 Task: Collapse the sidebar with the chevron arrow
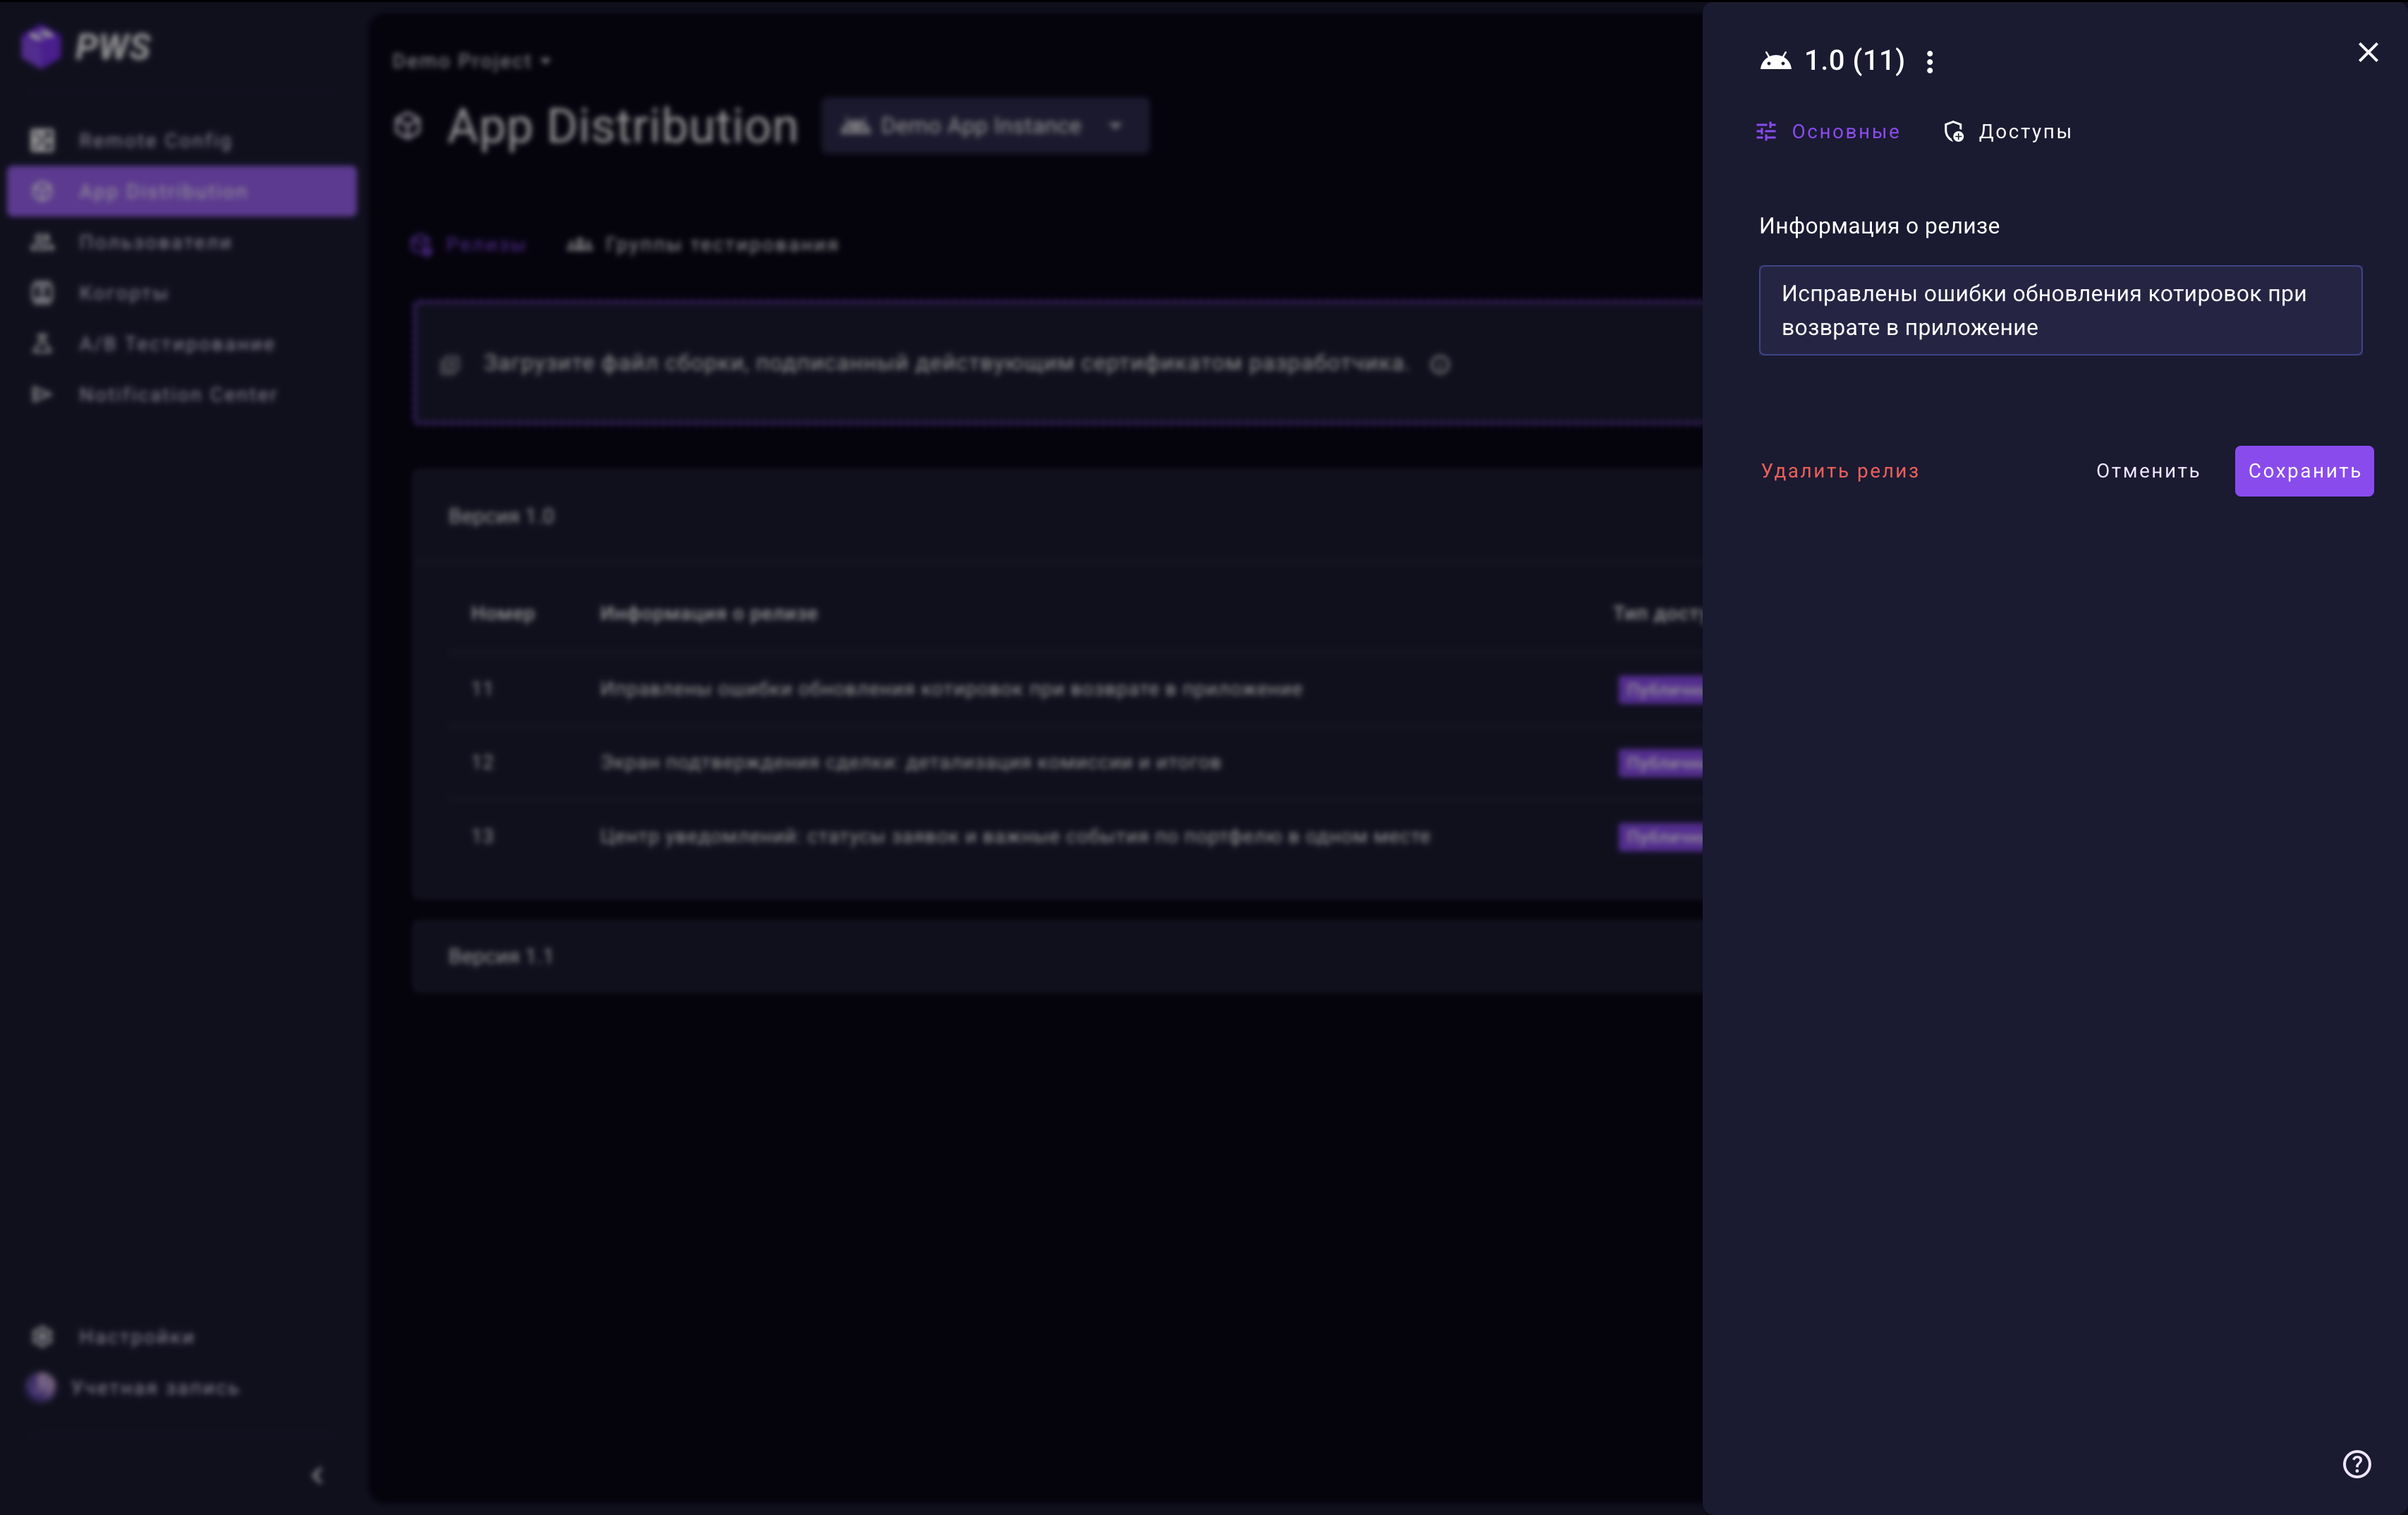(317, 1475)
